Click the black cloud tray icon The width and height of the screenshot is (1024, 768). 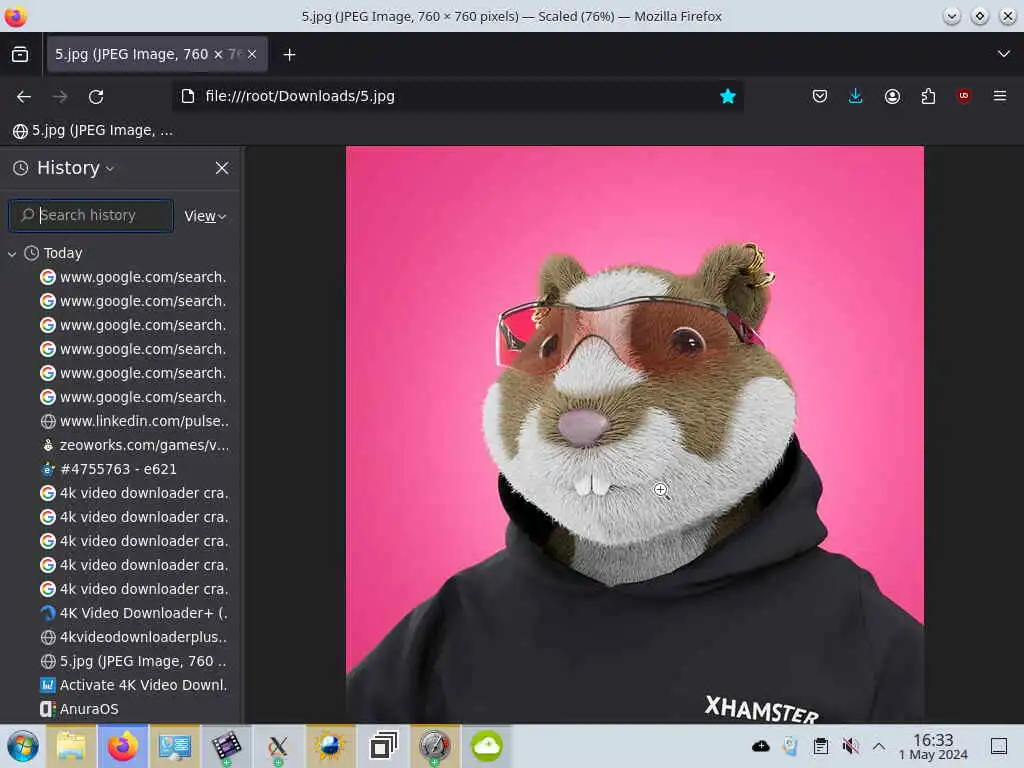[761, 746]
